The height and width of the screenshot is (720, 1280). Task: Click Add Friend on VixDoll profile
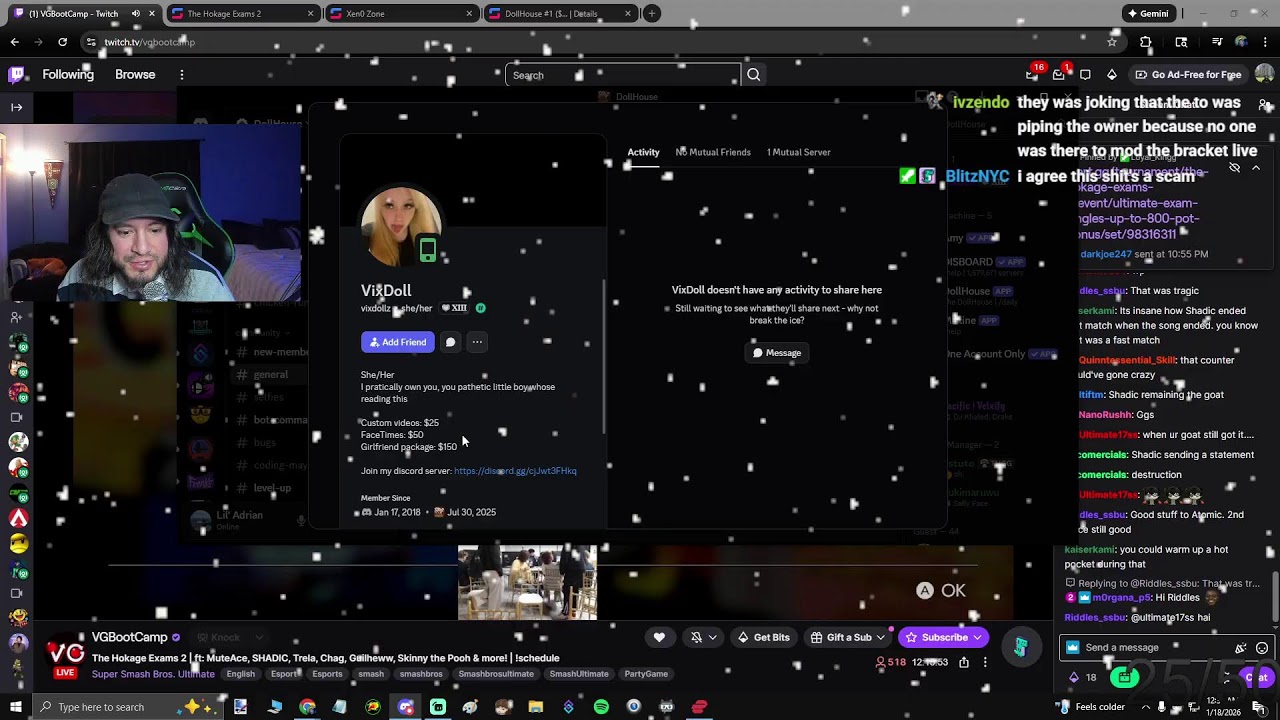coord(398,342)
